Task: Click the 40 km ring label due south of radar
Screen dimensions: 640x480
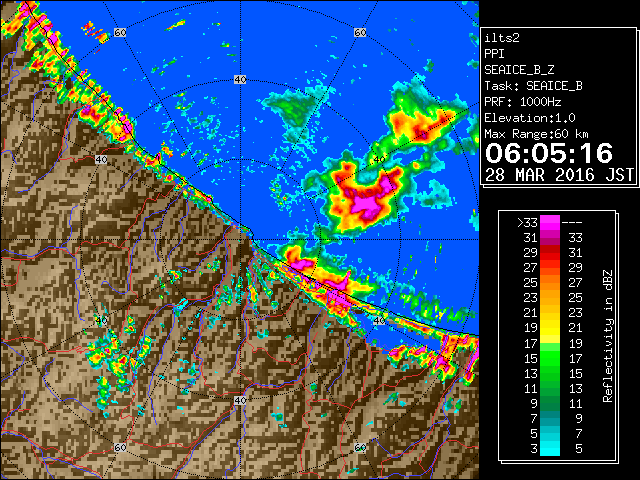Action: (x=240, y=400)
